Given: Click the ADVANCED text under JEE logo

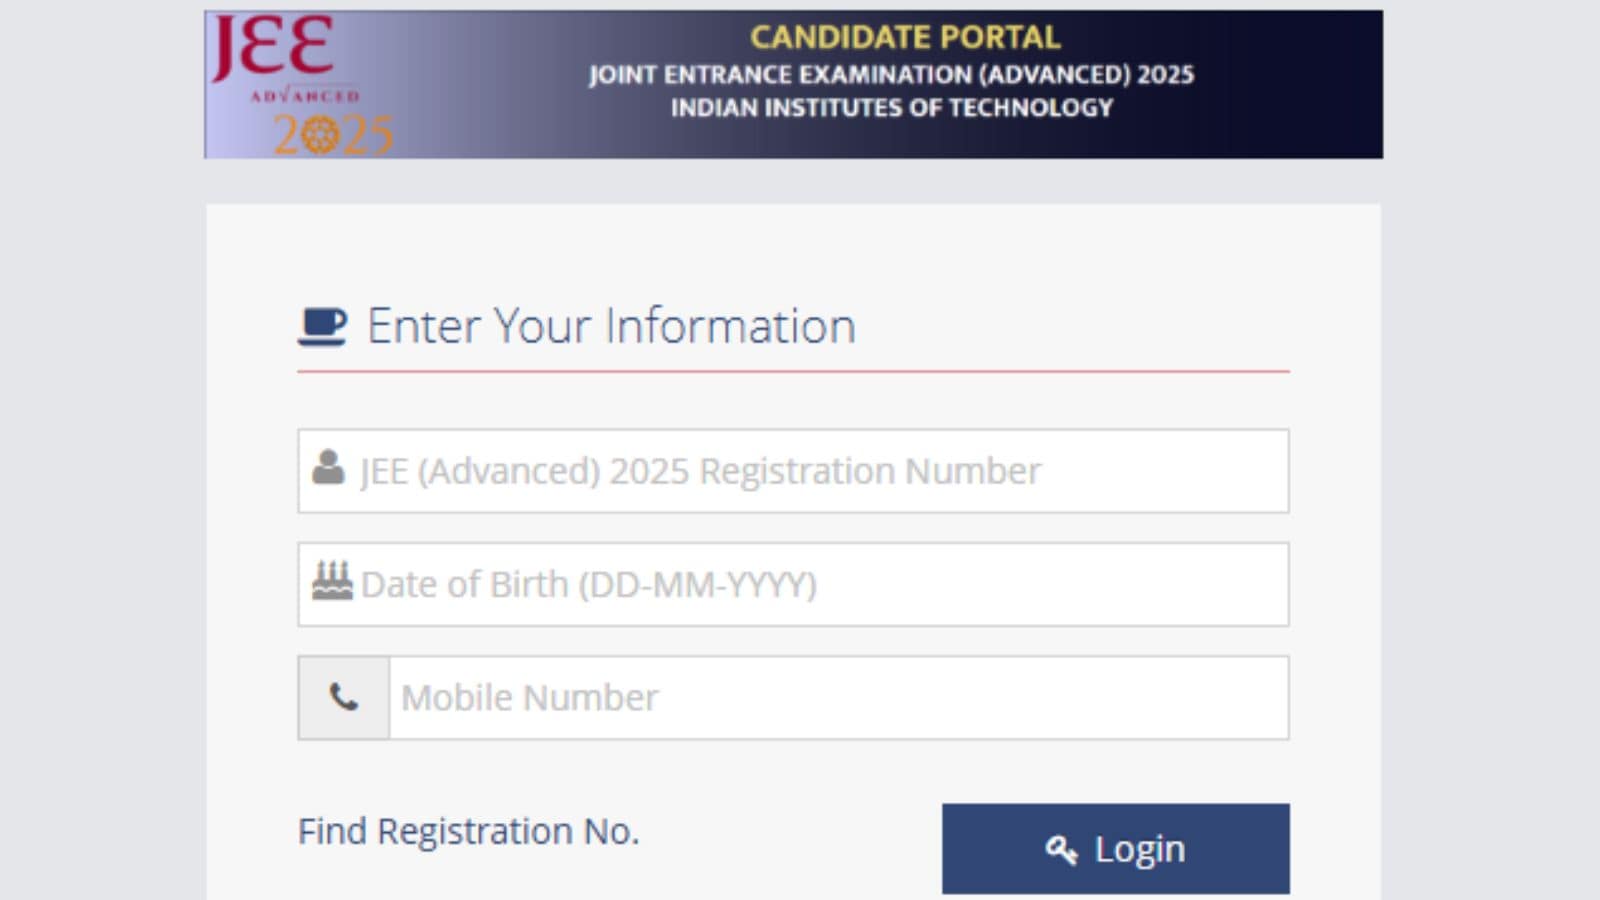Looking at the screenshot, I should [307, 97].
